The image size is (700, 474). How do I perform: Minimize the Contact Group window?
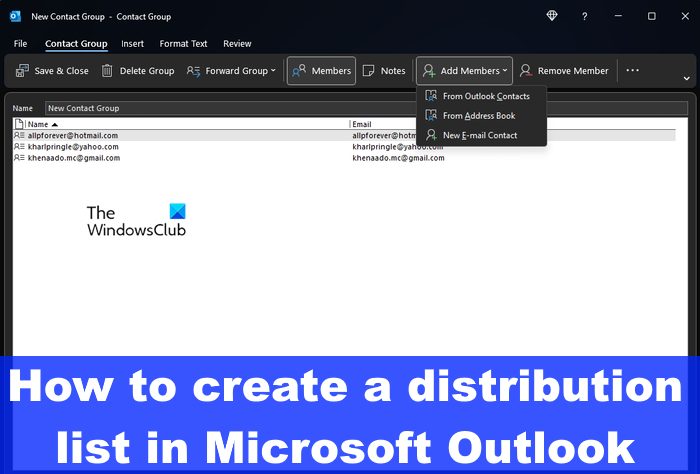click(618, 16)
